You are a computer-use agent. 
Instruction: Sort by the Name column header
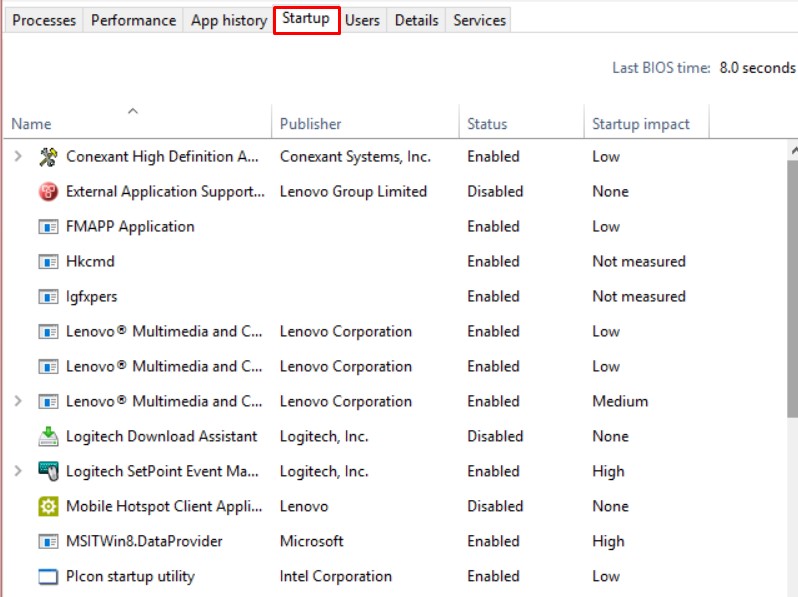pos(137,124)
